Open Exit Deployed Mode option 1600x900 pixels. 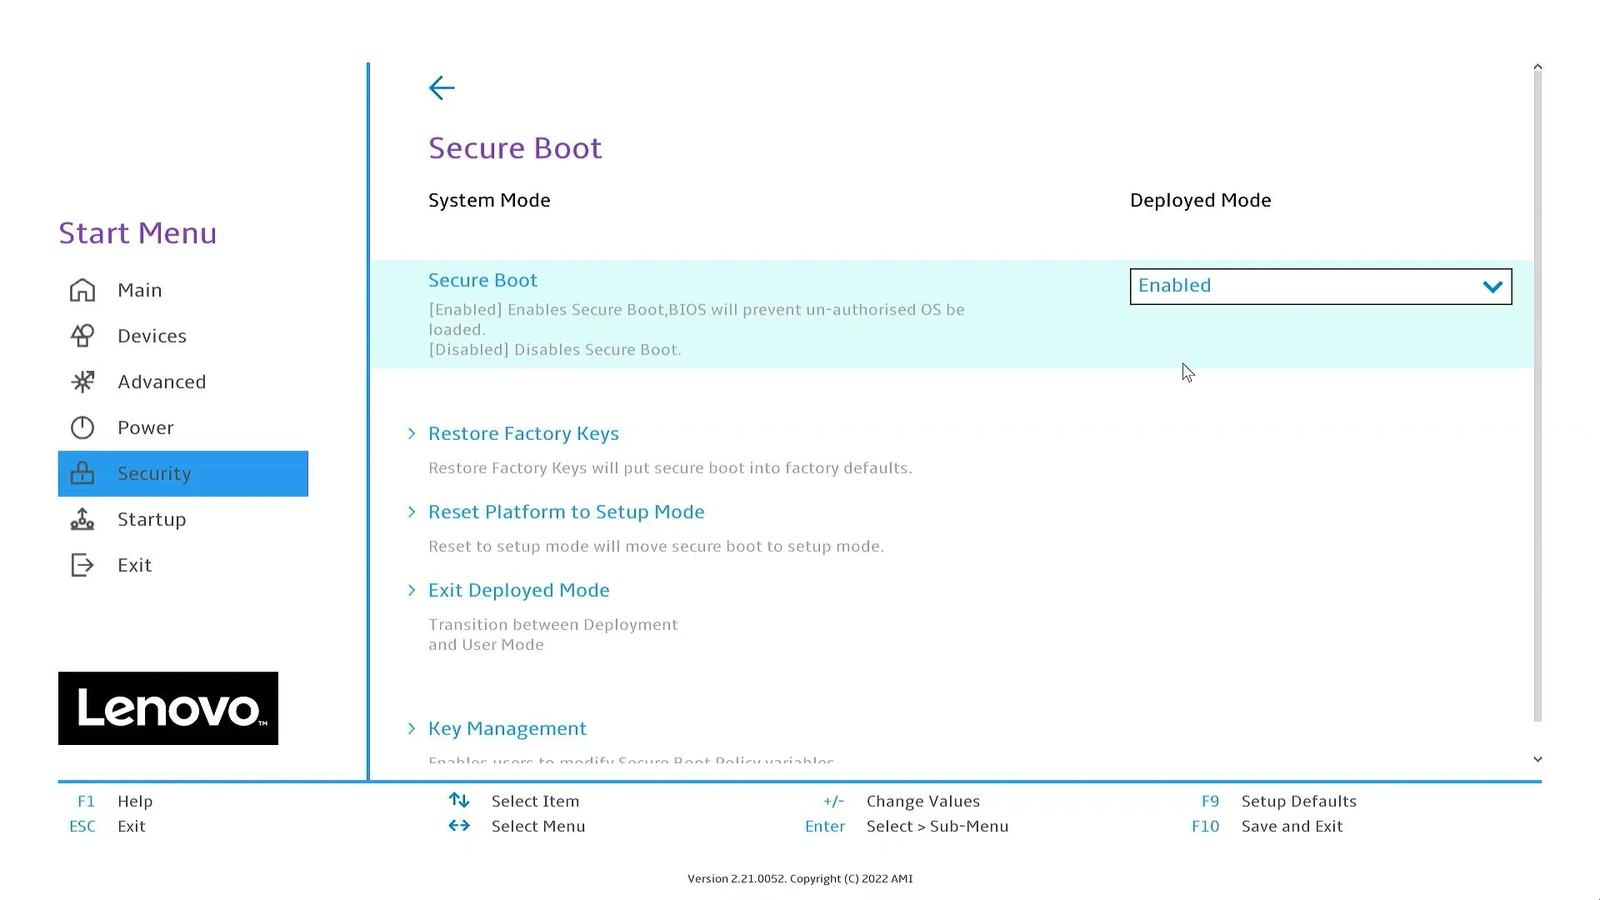pyautogui.click(x=519, y=591)
